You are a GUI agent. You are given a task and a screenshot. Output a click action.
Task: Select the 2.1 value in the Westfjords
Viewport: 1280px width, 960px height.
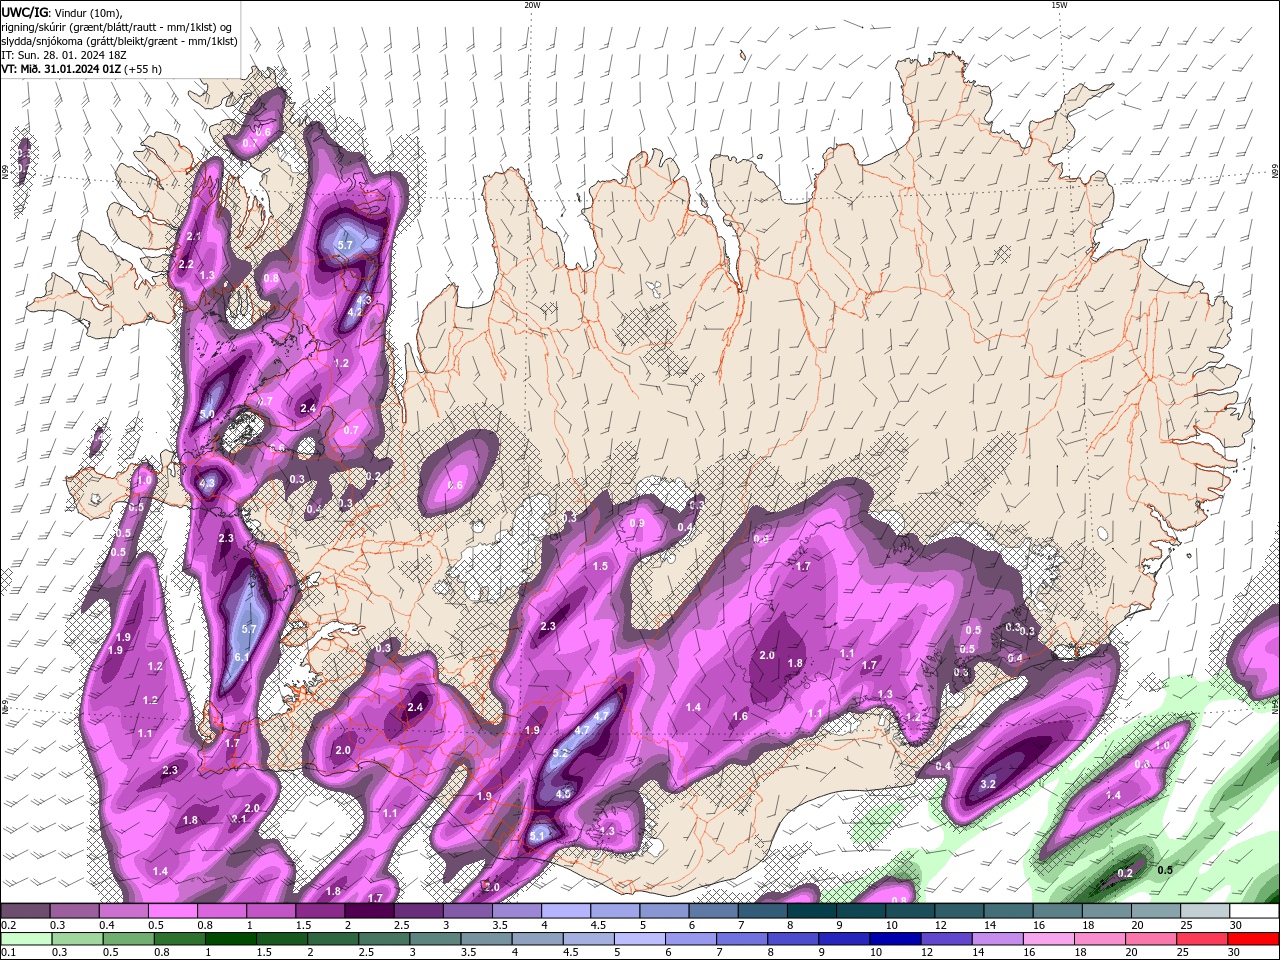(x=194, y=236)
